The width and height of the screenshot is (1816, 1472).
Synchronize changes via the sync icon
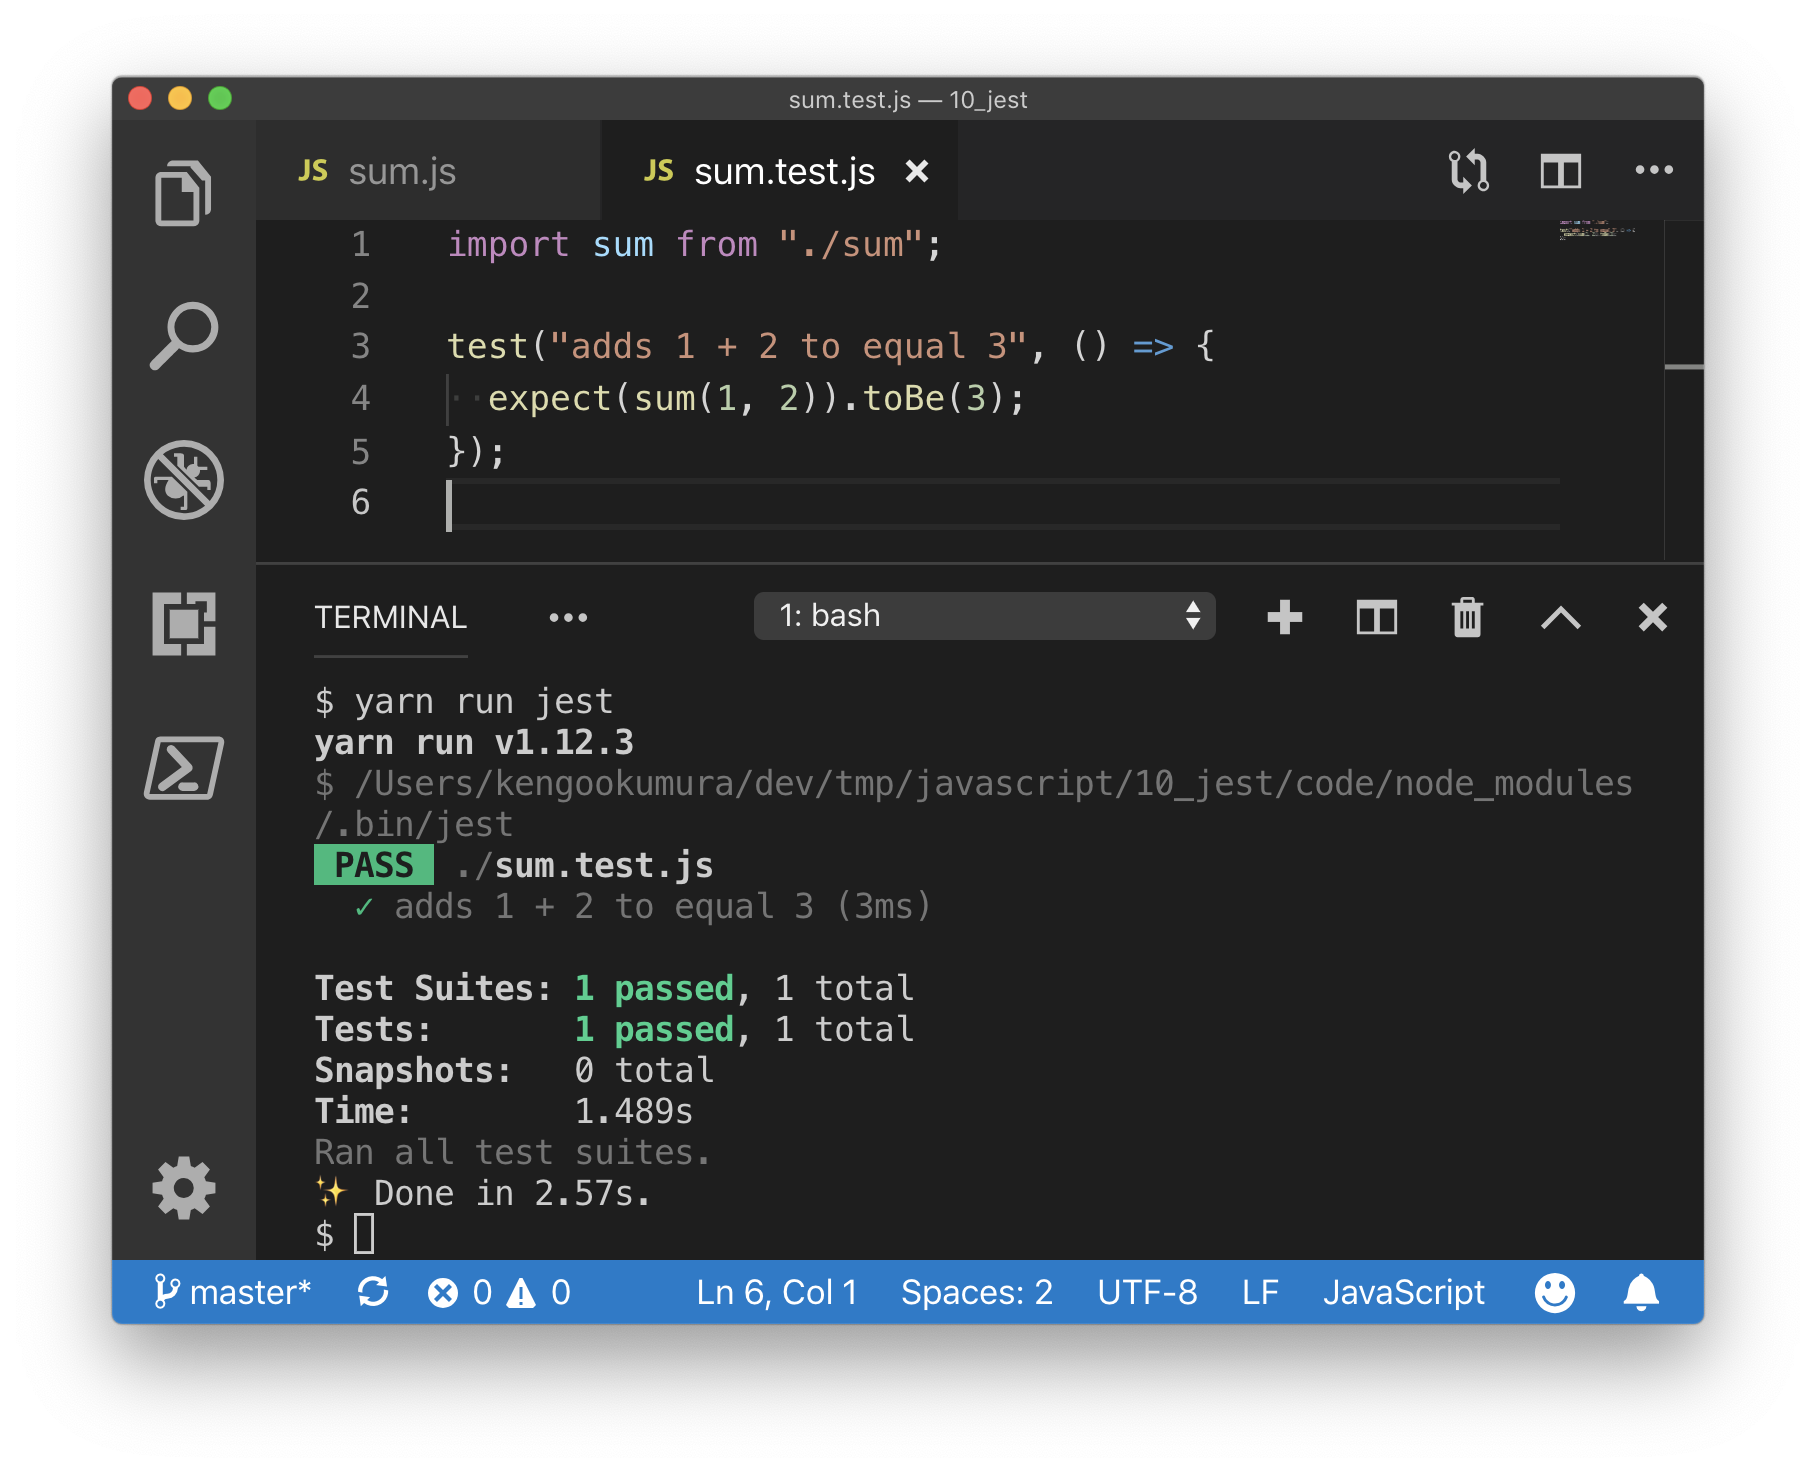(373, 1292)
